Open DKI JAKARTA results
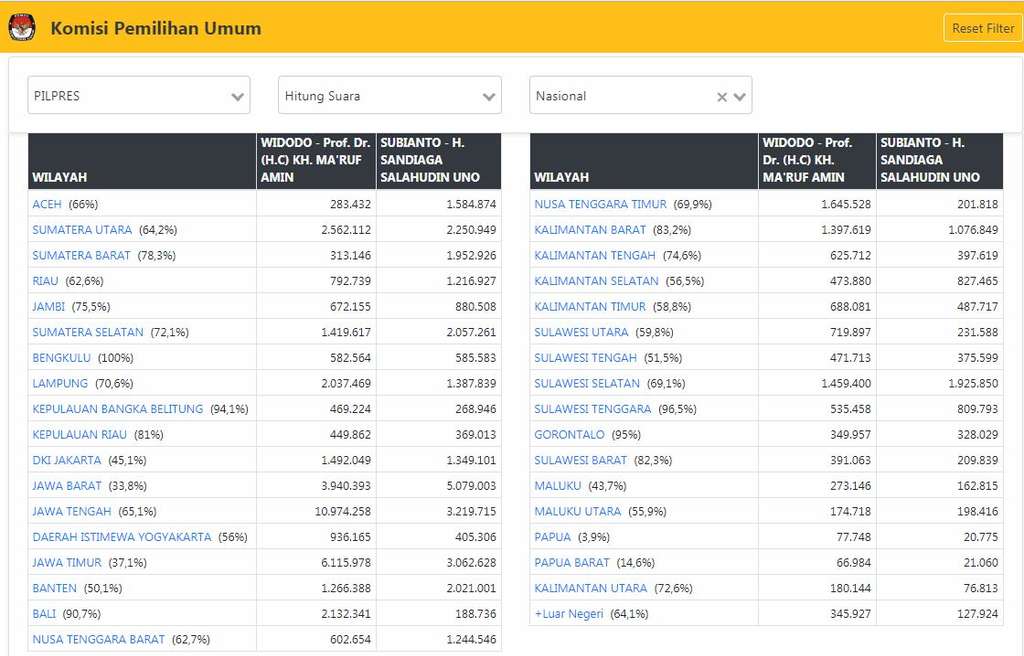The height and width of the screenshot is (656, 1024). pyautogui.click(x=67, y=460)
